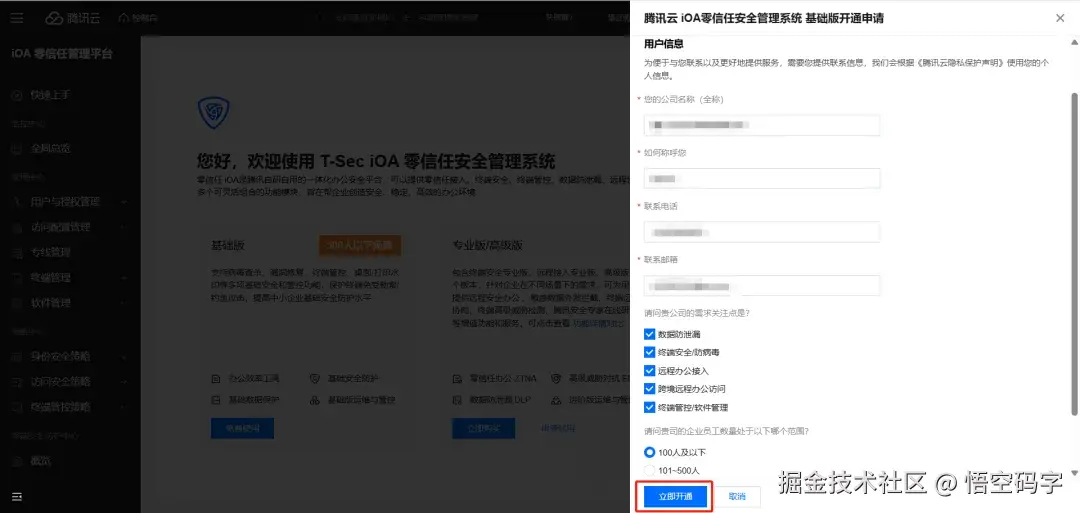Click the Tencent Cloud logo

(x=73, y=19)
